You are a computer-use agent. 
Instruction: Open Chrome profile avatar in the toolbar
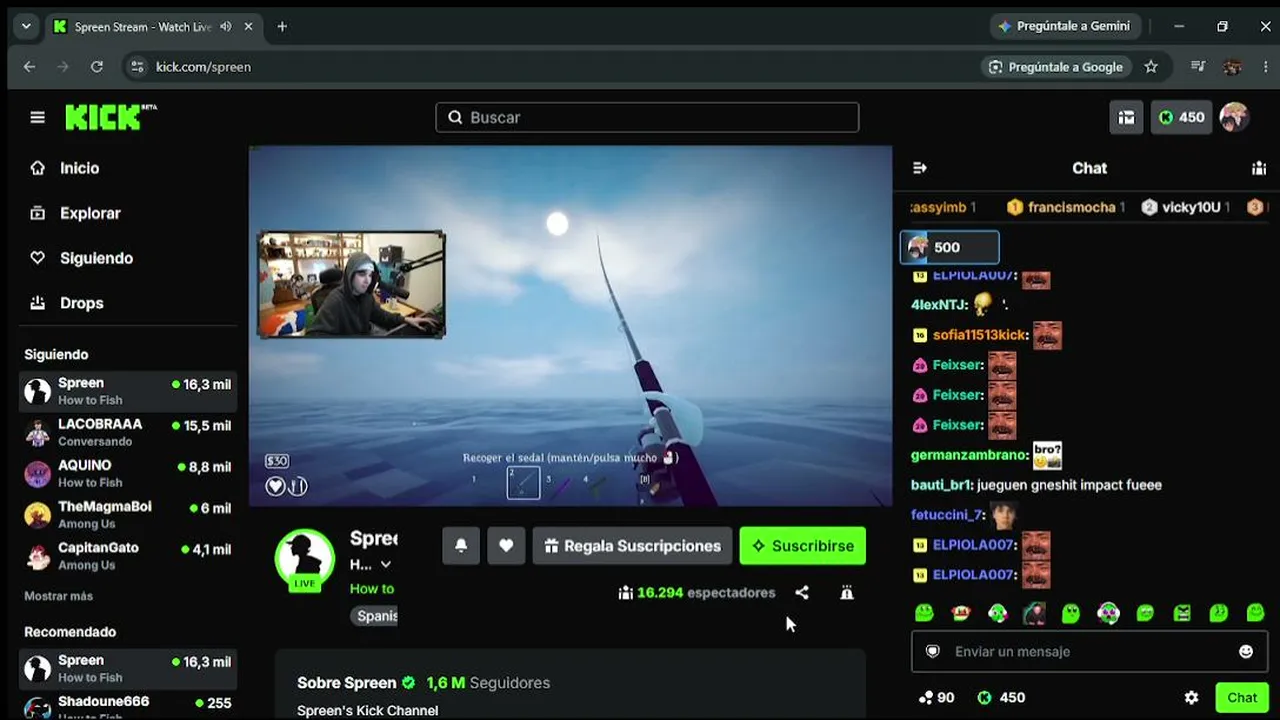1232,67
